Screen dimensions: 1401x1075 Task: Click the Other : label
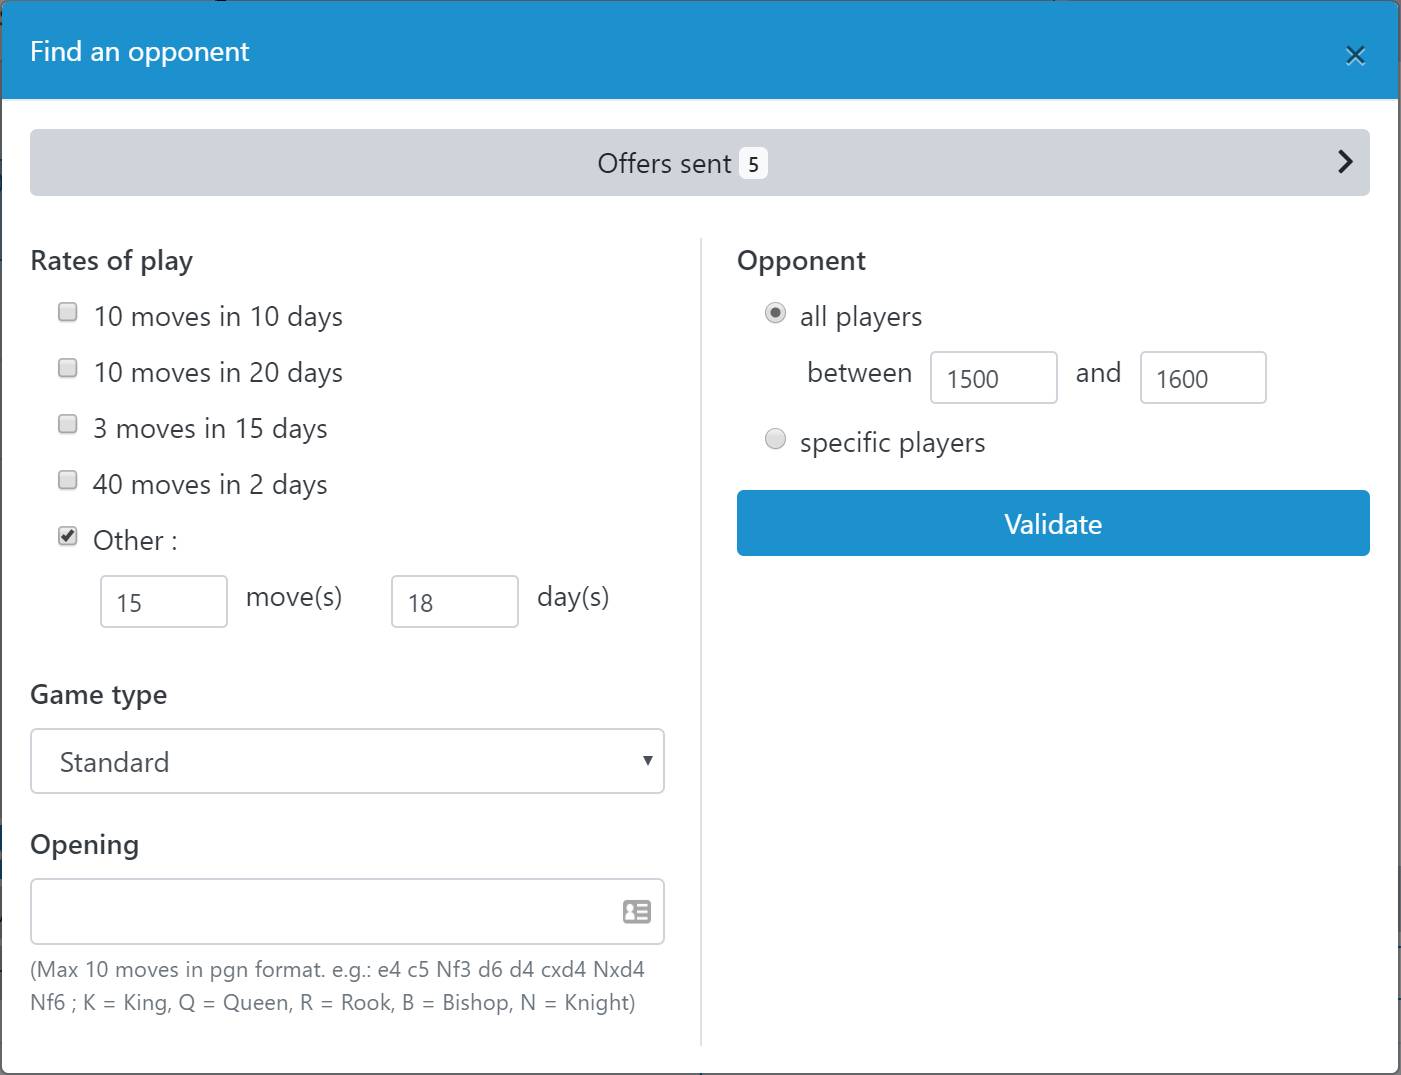135,541
